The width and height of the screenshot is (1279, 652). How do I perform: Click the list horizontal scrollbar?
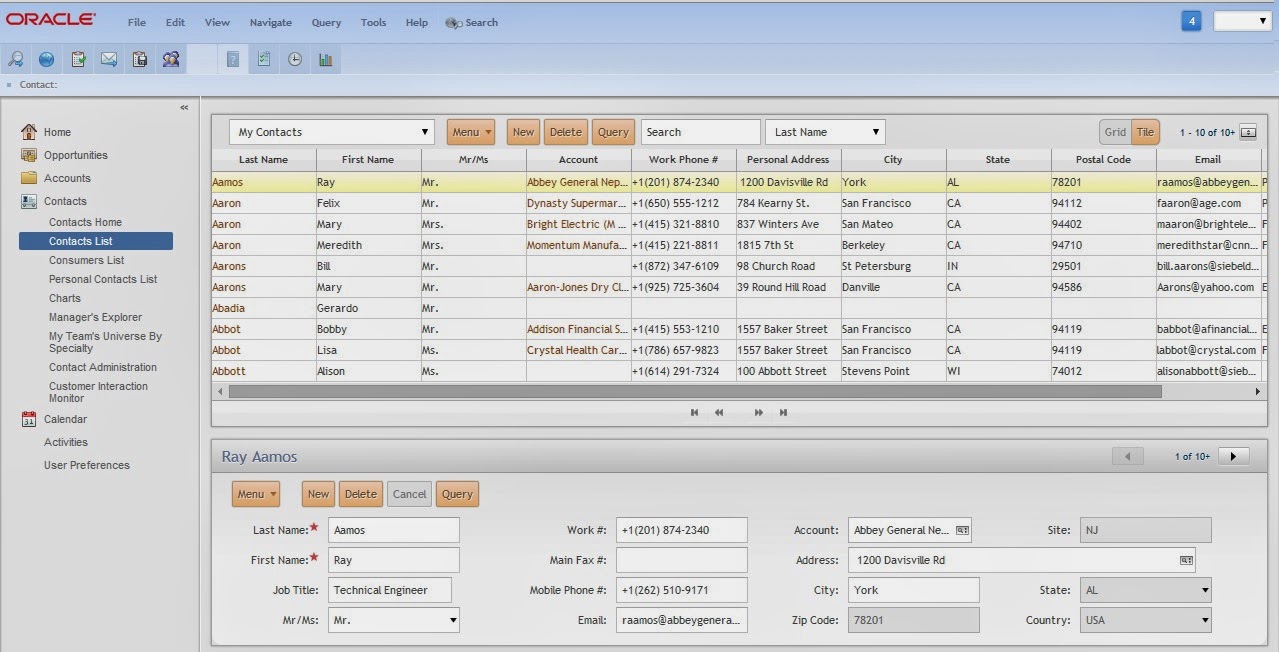coord(695,392)
